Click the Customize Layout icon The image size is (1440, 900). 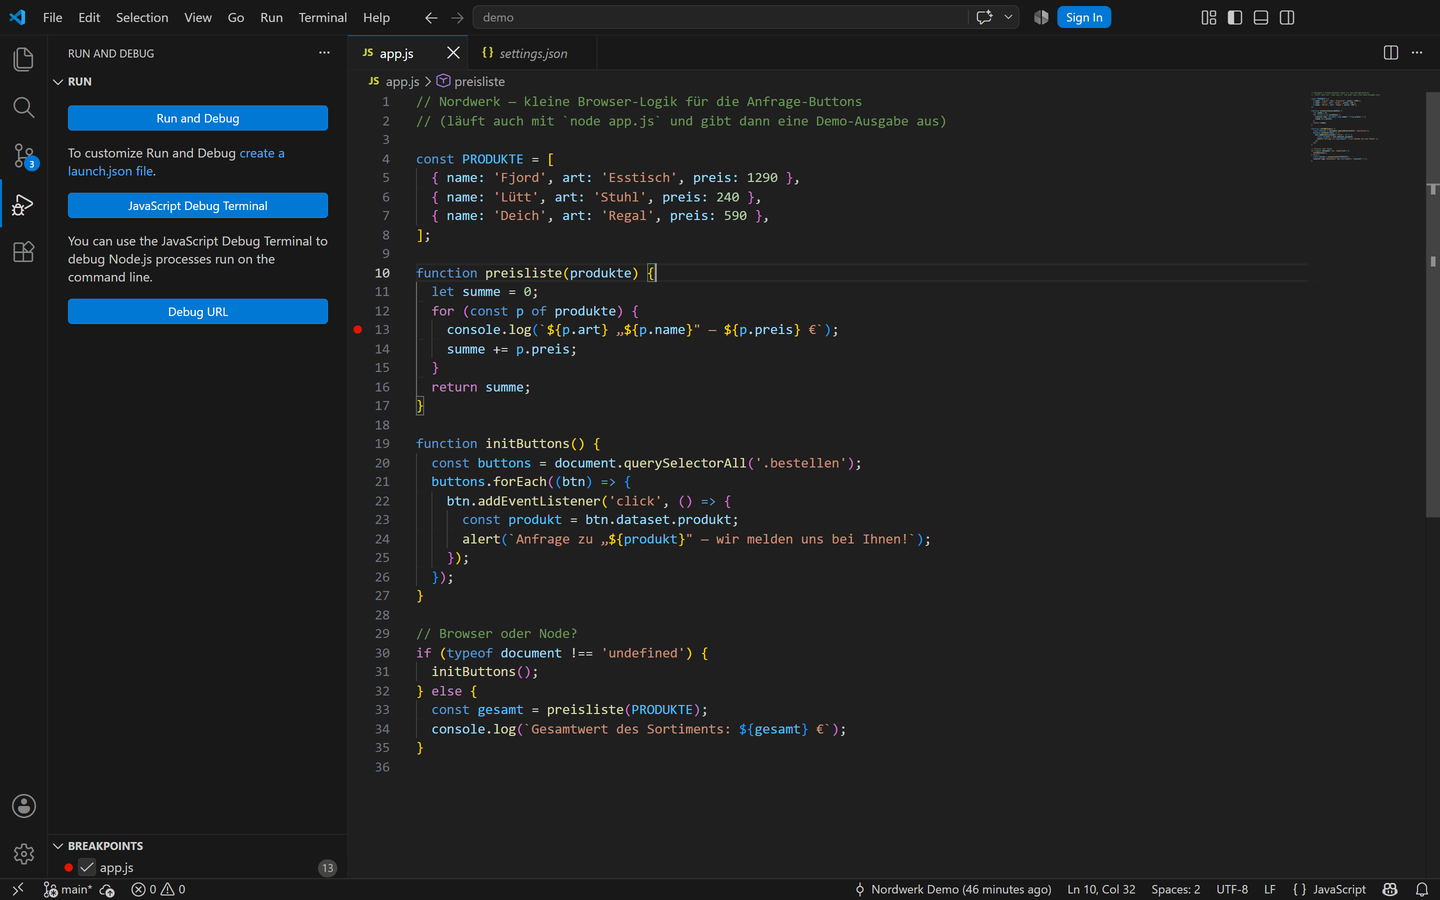click(1209, 17)
